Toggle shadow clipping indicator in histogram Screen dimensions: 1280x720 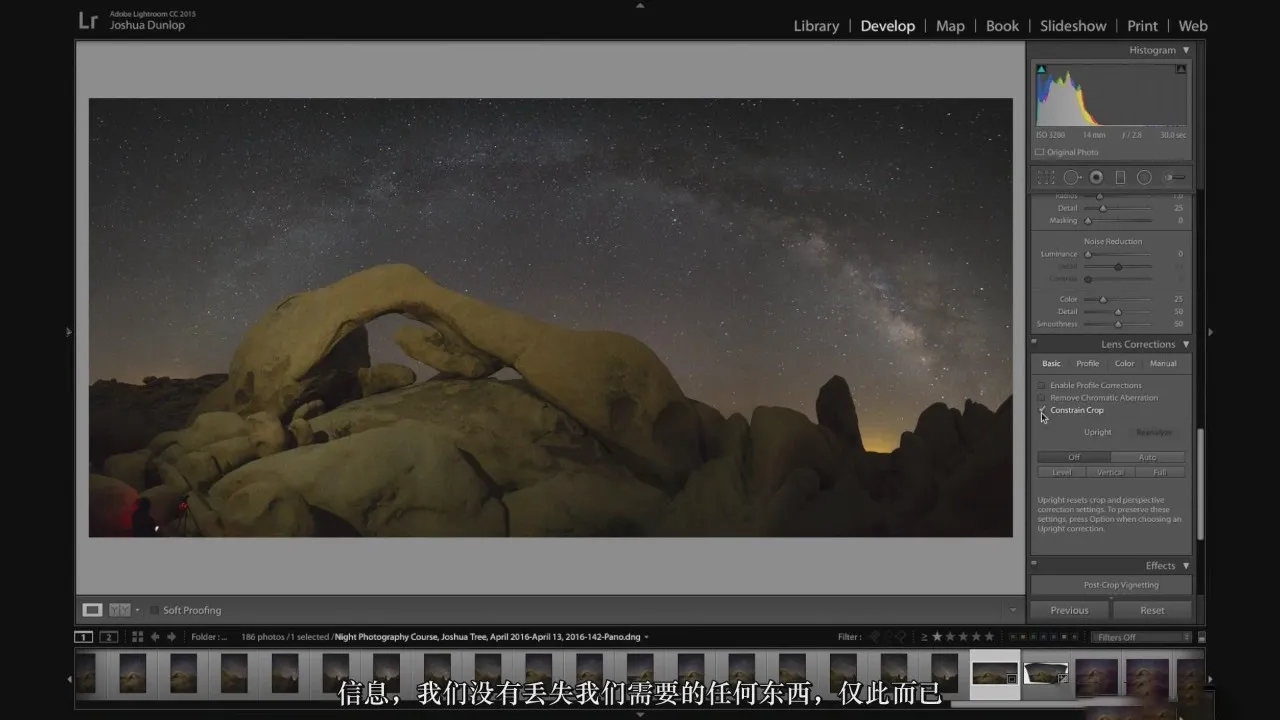coord(1041,70)
